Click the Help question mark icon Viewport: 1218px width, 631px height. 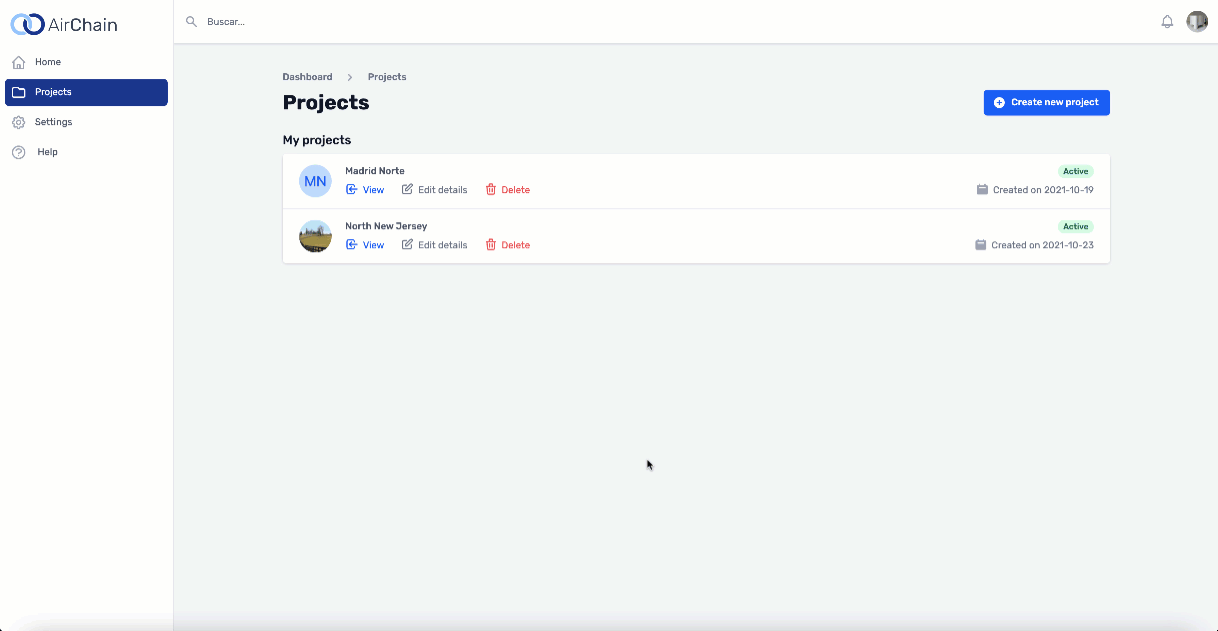pos(18,152)
